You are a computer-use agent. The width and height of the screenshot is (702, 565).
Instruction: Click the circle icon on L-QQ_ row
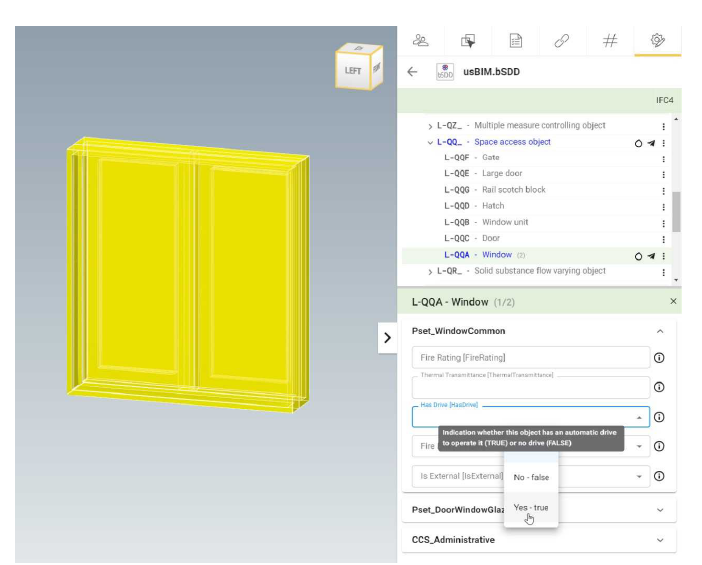[638, 143]
